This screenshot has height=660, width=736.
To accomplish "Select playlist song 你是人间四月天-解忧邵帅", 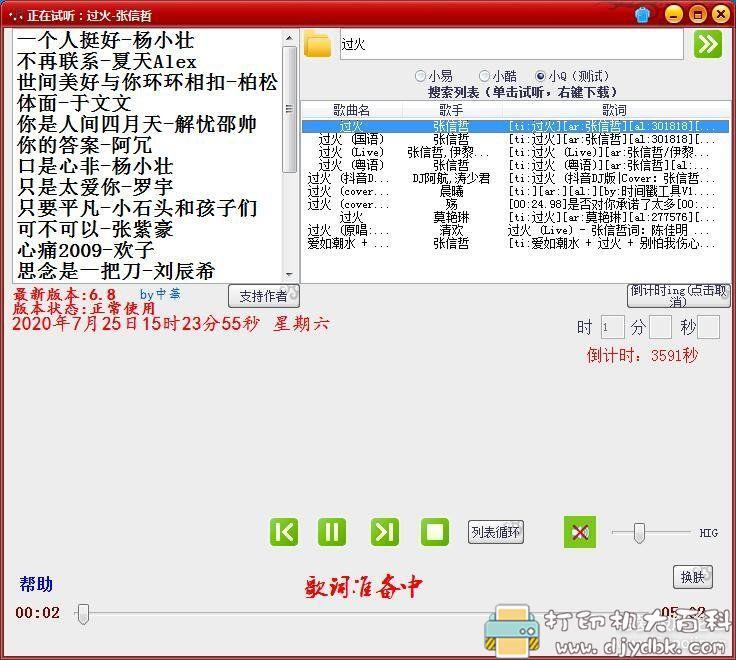I will tap(137, 124).
